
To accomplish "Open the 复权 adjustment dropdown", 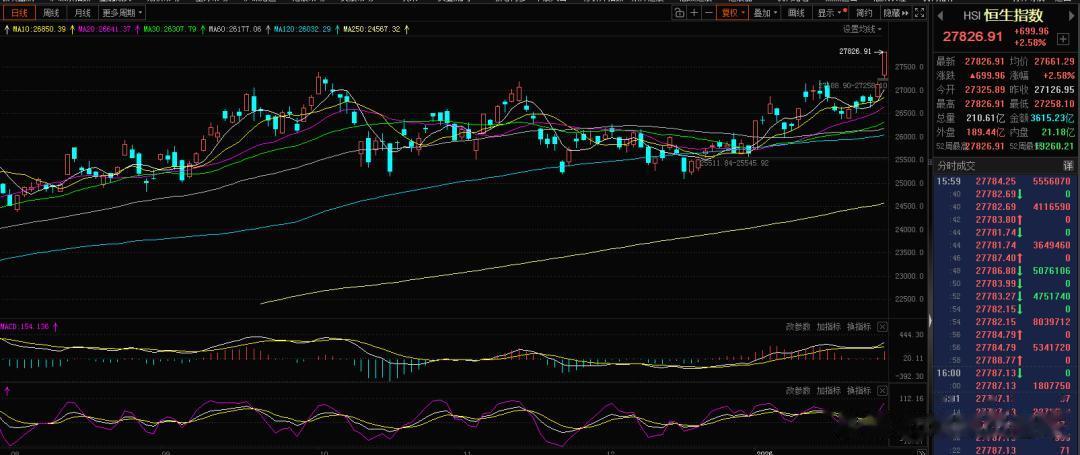I will 732,12.
